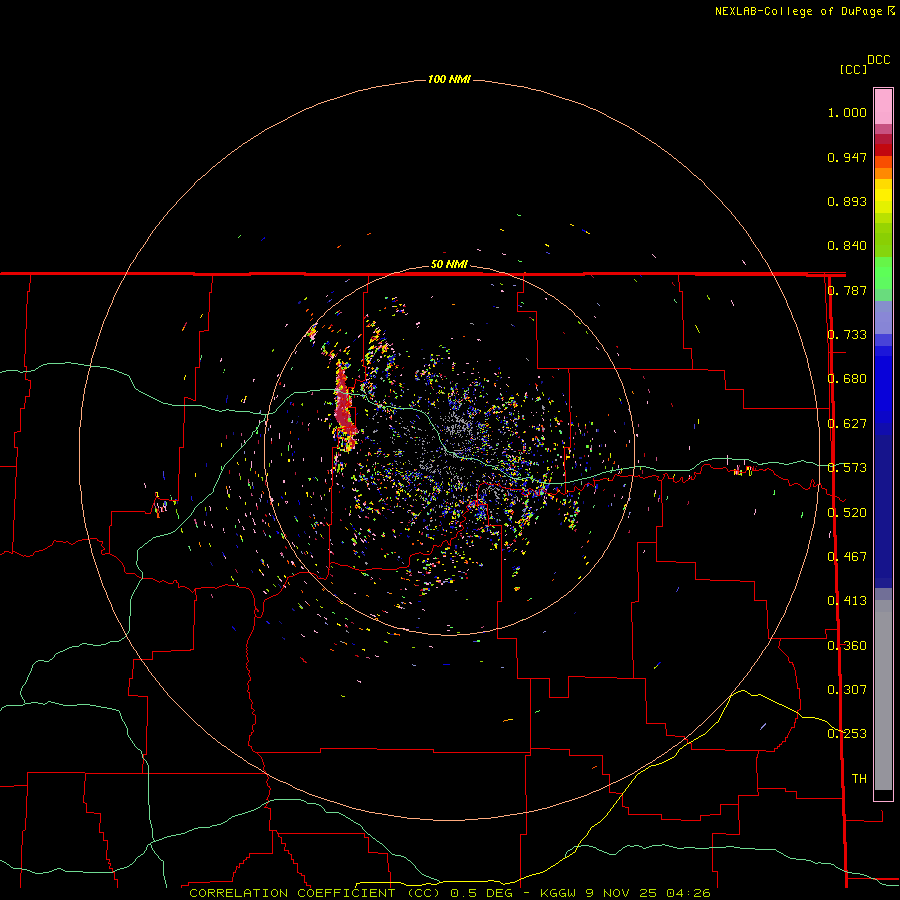Image resolution: width=900 pixels, height=900 pixels.
Task: Pick the orange legend swatch
Action: coord(883,173)
